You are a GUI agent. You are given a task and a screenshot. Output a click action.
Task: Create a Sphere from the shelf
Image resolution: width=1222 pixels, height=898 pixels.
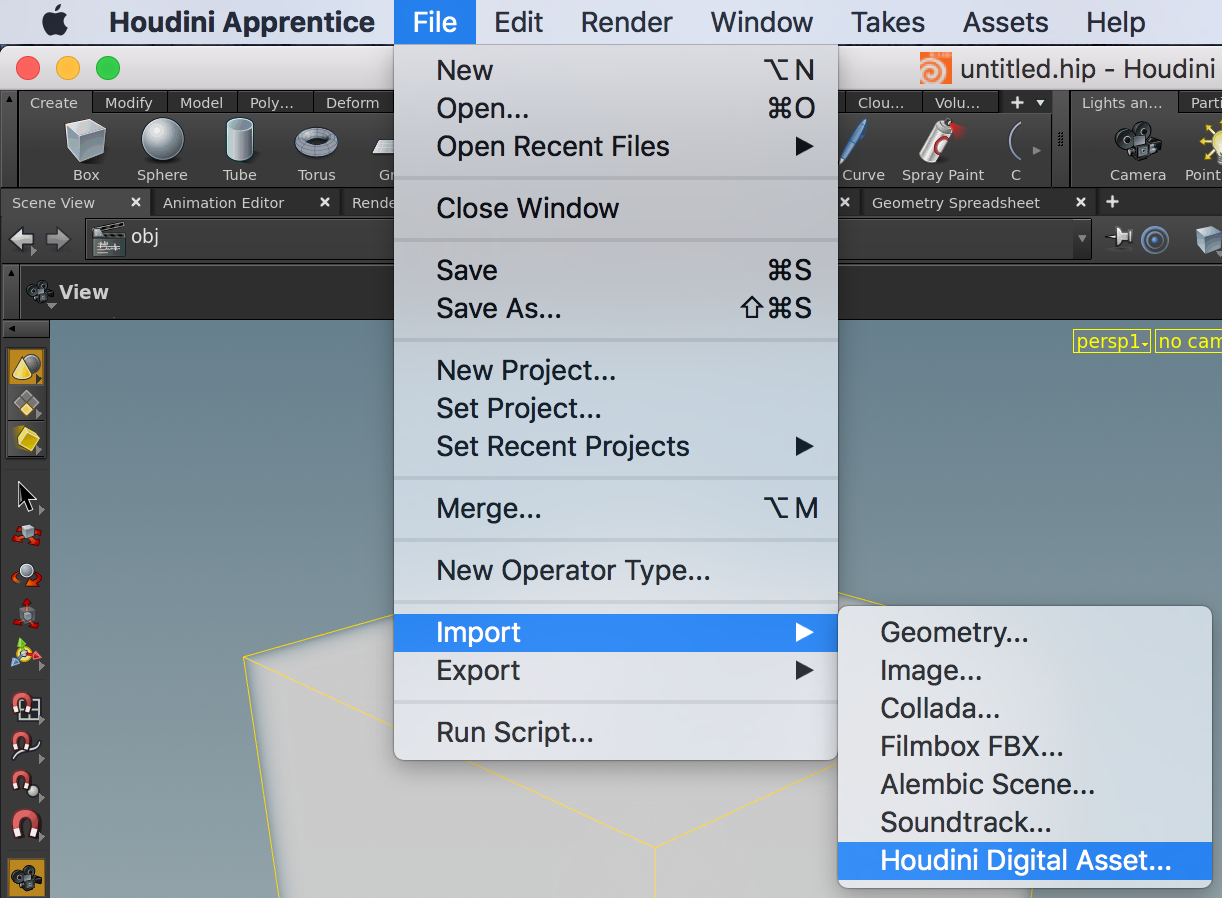162,150
